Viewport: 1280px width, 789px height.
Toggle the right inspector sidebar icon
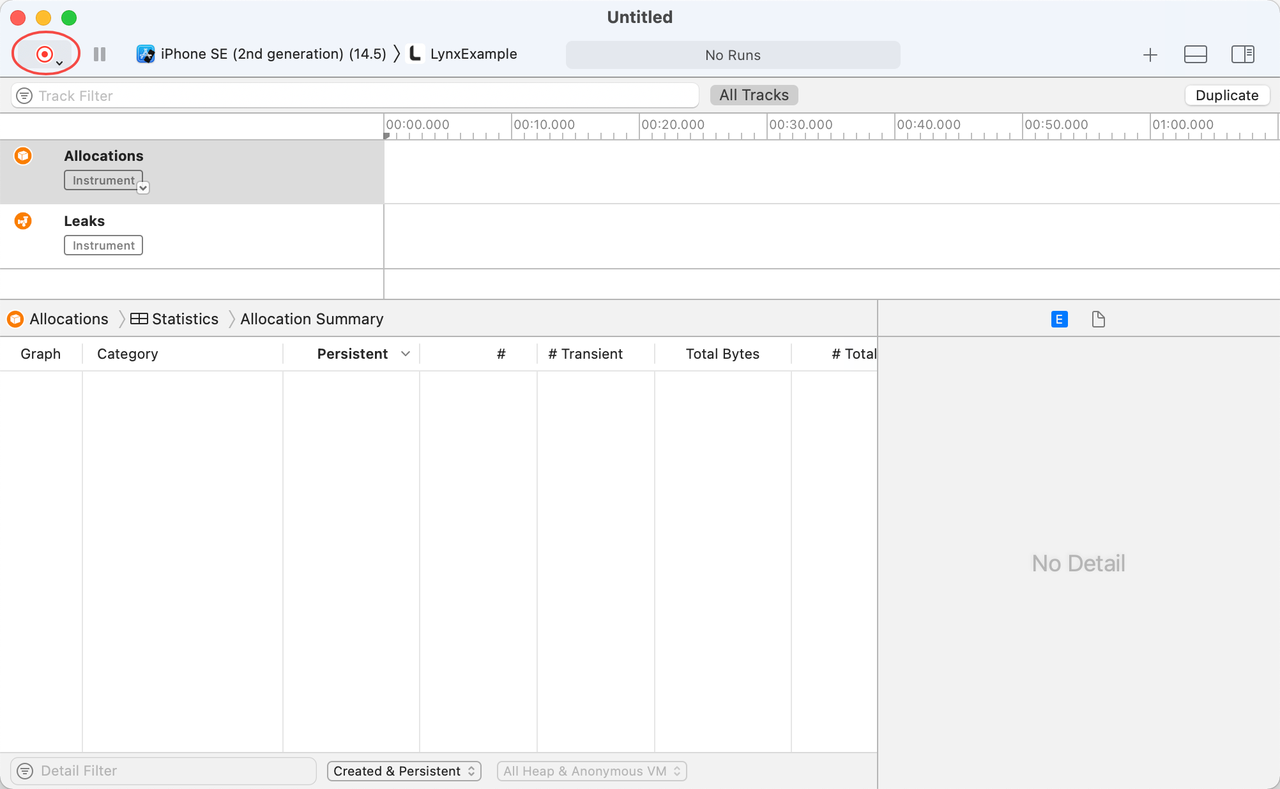[1242, 55]
